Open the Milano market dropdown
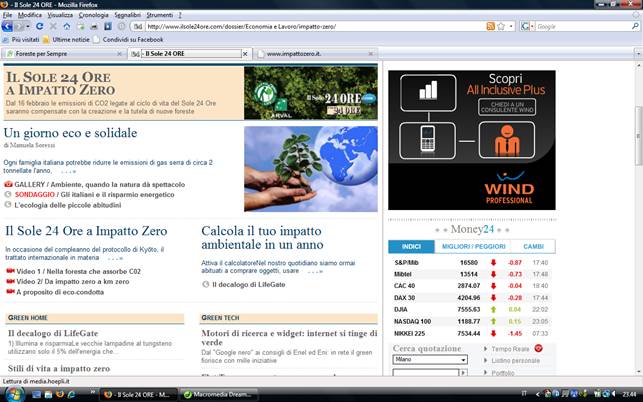The image size is (643, 402). (x=430, y=360)
